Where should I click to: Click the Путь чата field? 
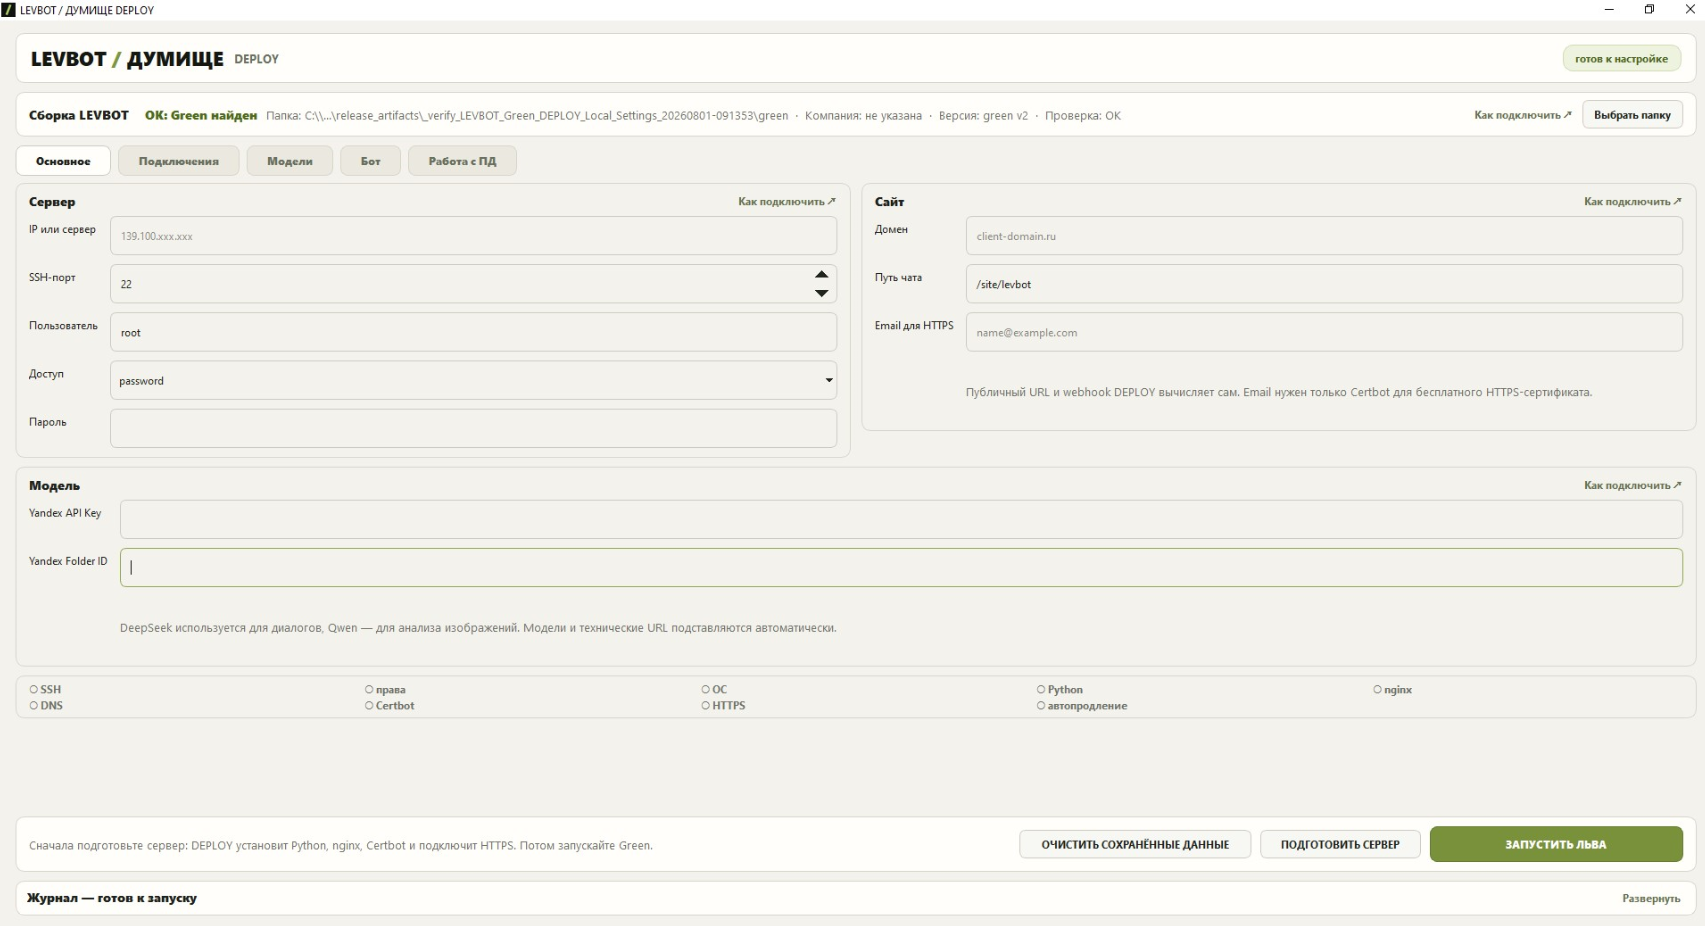tap(1324, 284)
